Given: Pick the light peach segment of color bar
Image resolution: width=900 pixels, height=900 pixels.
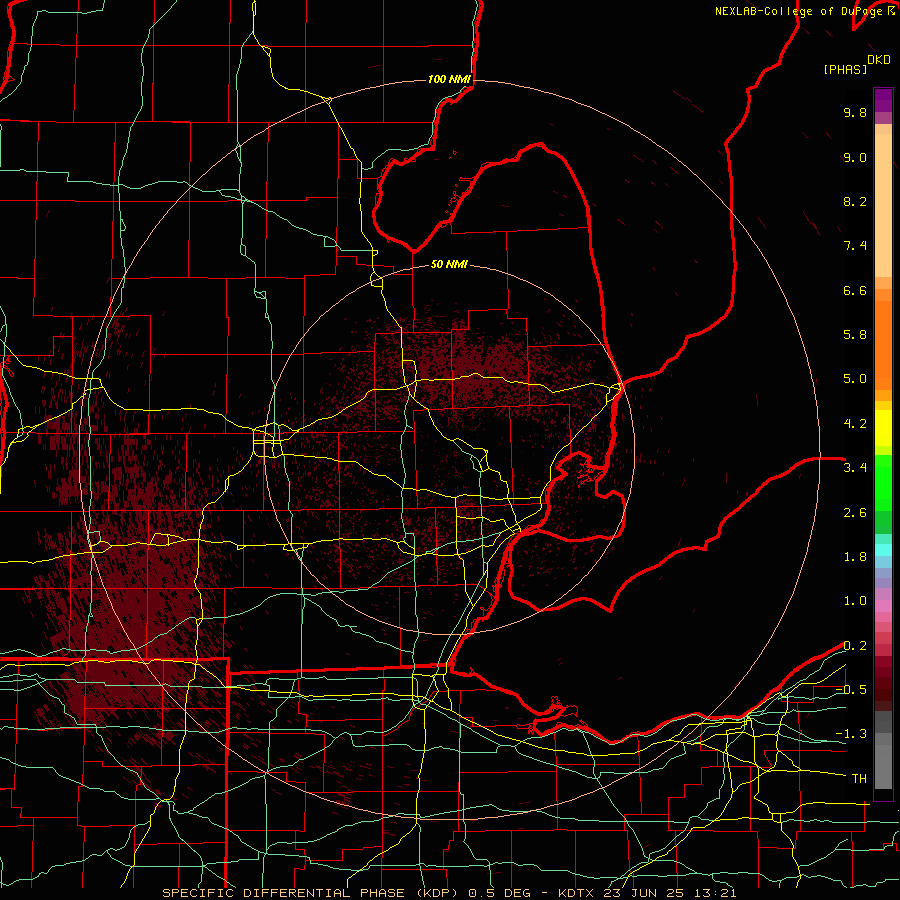Looking at the screenshot, I should pos(883,207).
